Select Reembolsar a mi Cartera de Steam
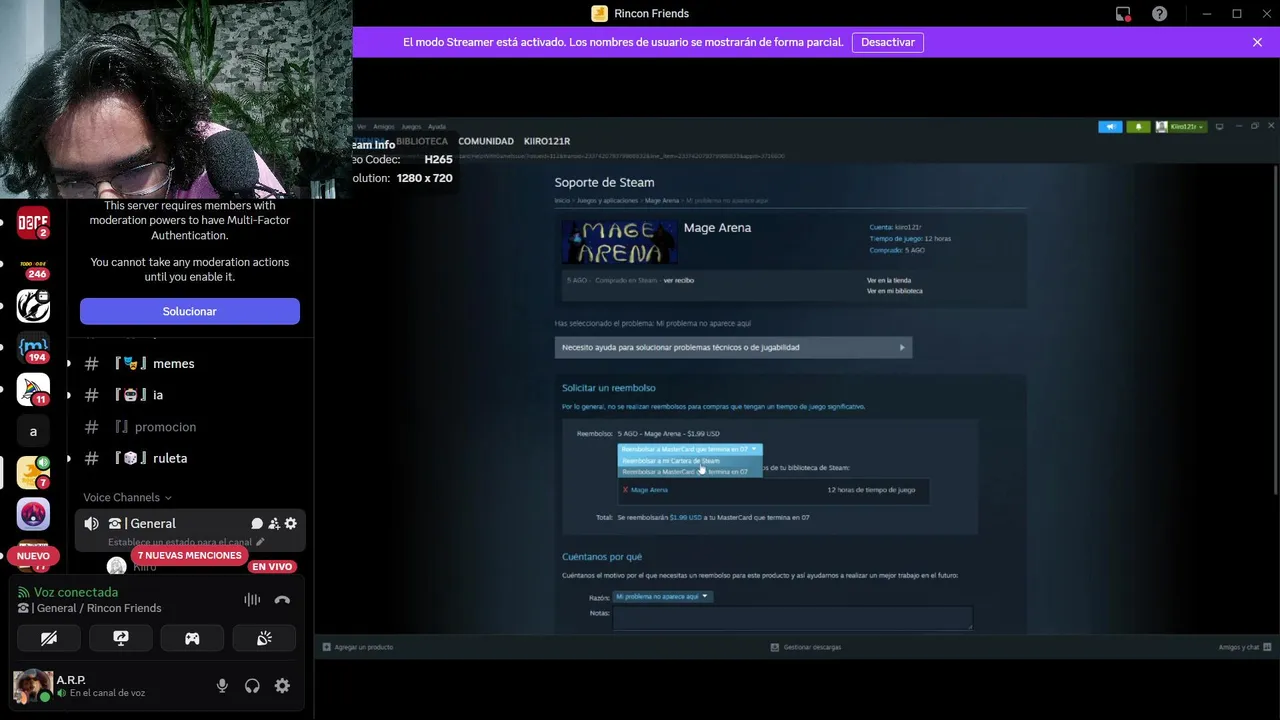The height and width of the screenshot is (720, 1280). 689,461
